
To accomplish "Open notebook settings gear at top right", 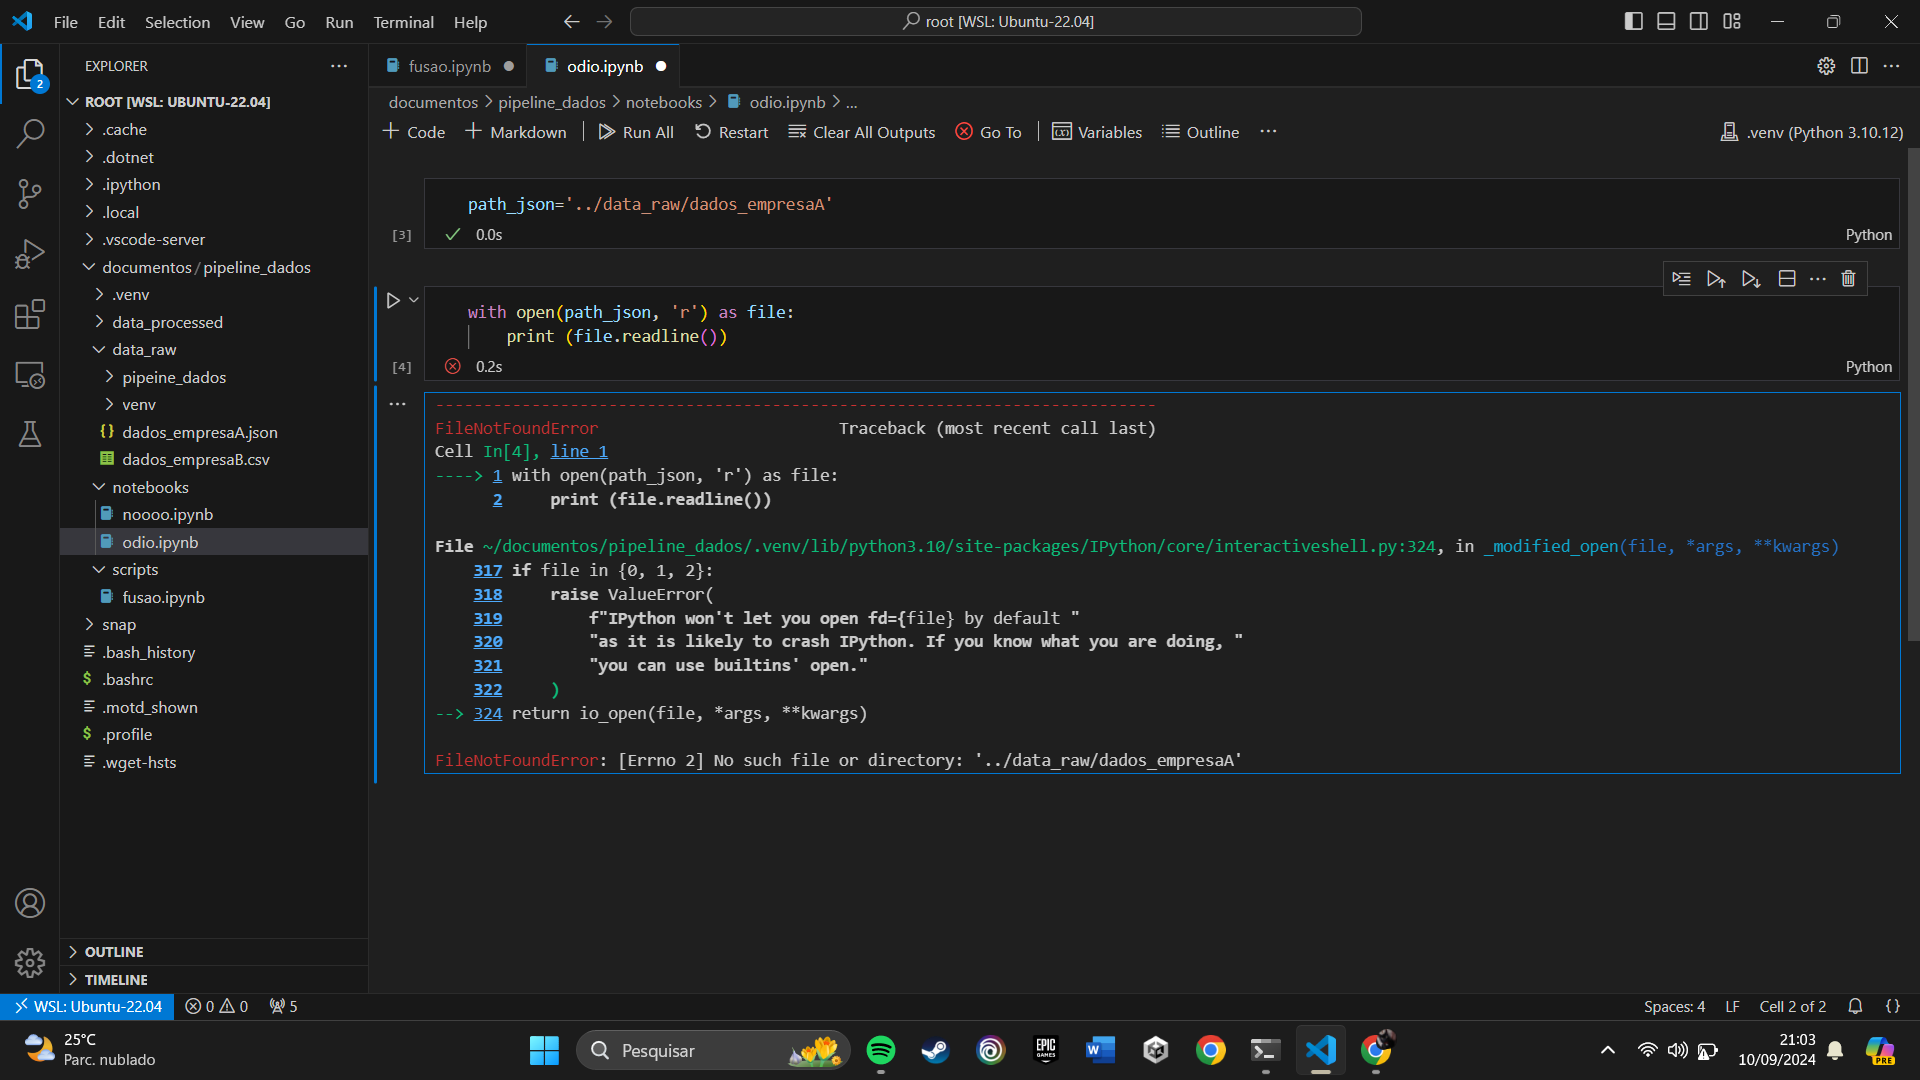I will pyautogui.click(x=1826, y=66).
